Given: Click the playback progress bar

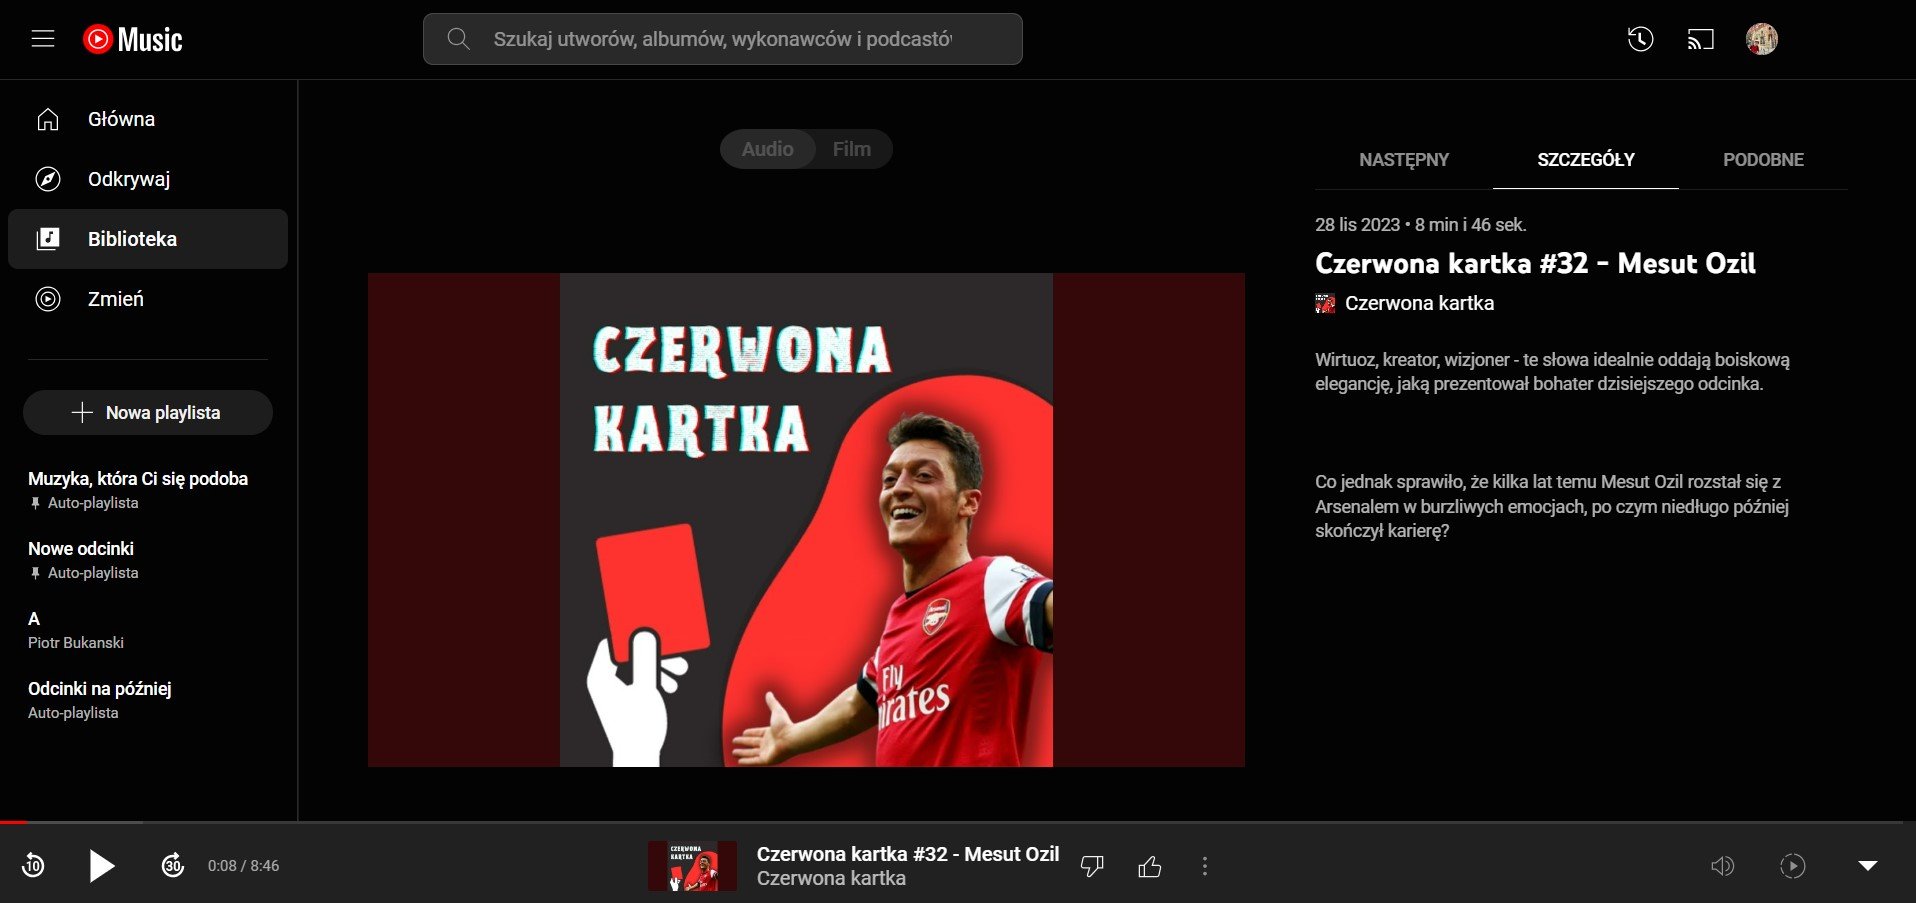Looking at the screenshot, I should [x=958, y=822].
